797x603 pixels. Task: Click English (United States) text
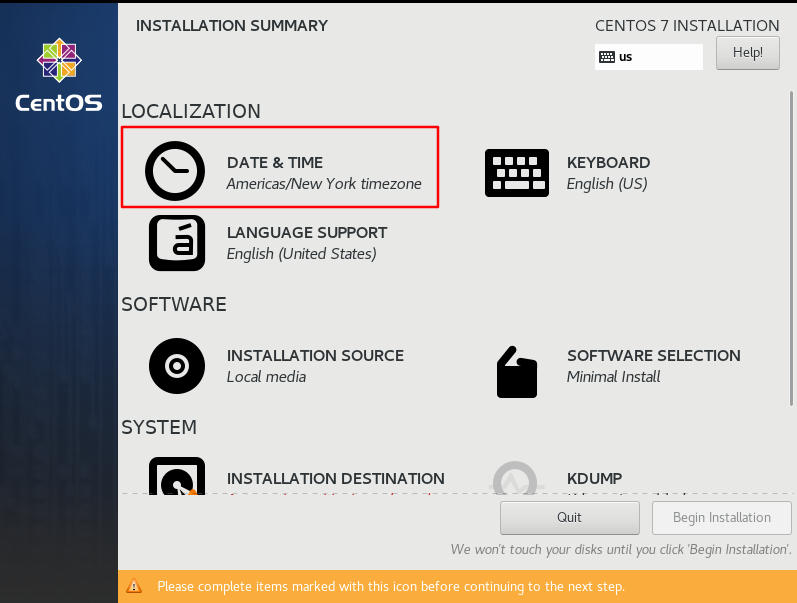(x=301, y=254)
